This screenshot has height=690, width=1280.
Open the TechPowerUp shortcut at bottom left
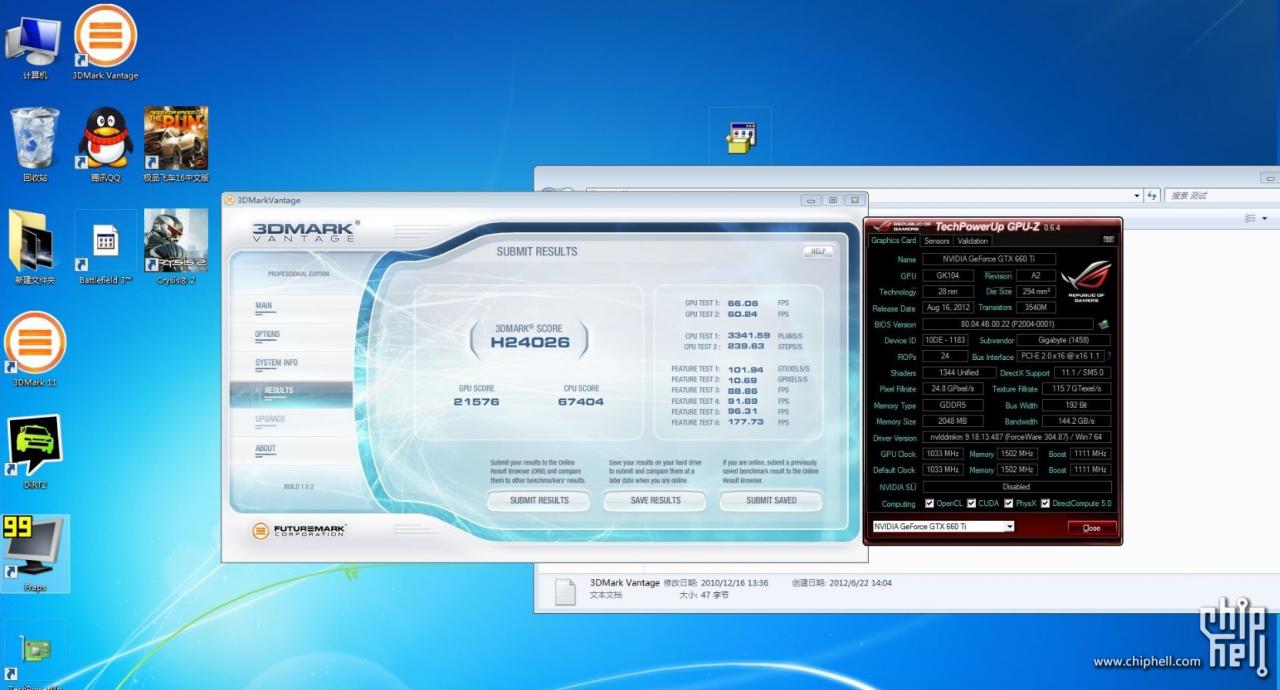click(x=35, y=655)
